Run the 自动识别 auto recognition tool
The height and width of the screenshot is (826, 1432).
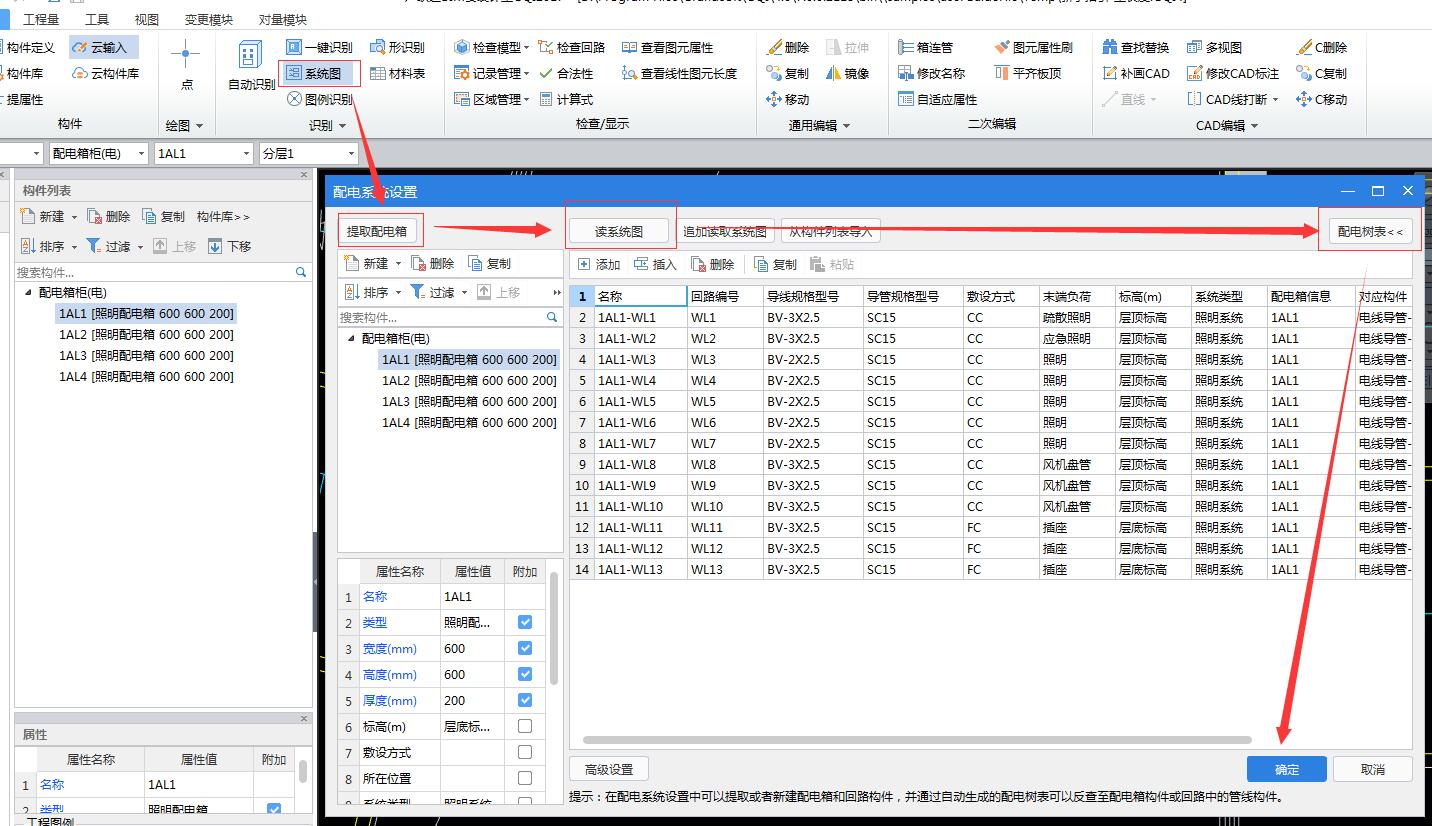tap(251, 66)
